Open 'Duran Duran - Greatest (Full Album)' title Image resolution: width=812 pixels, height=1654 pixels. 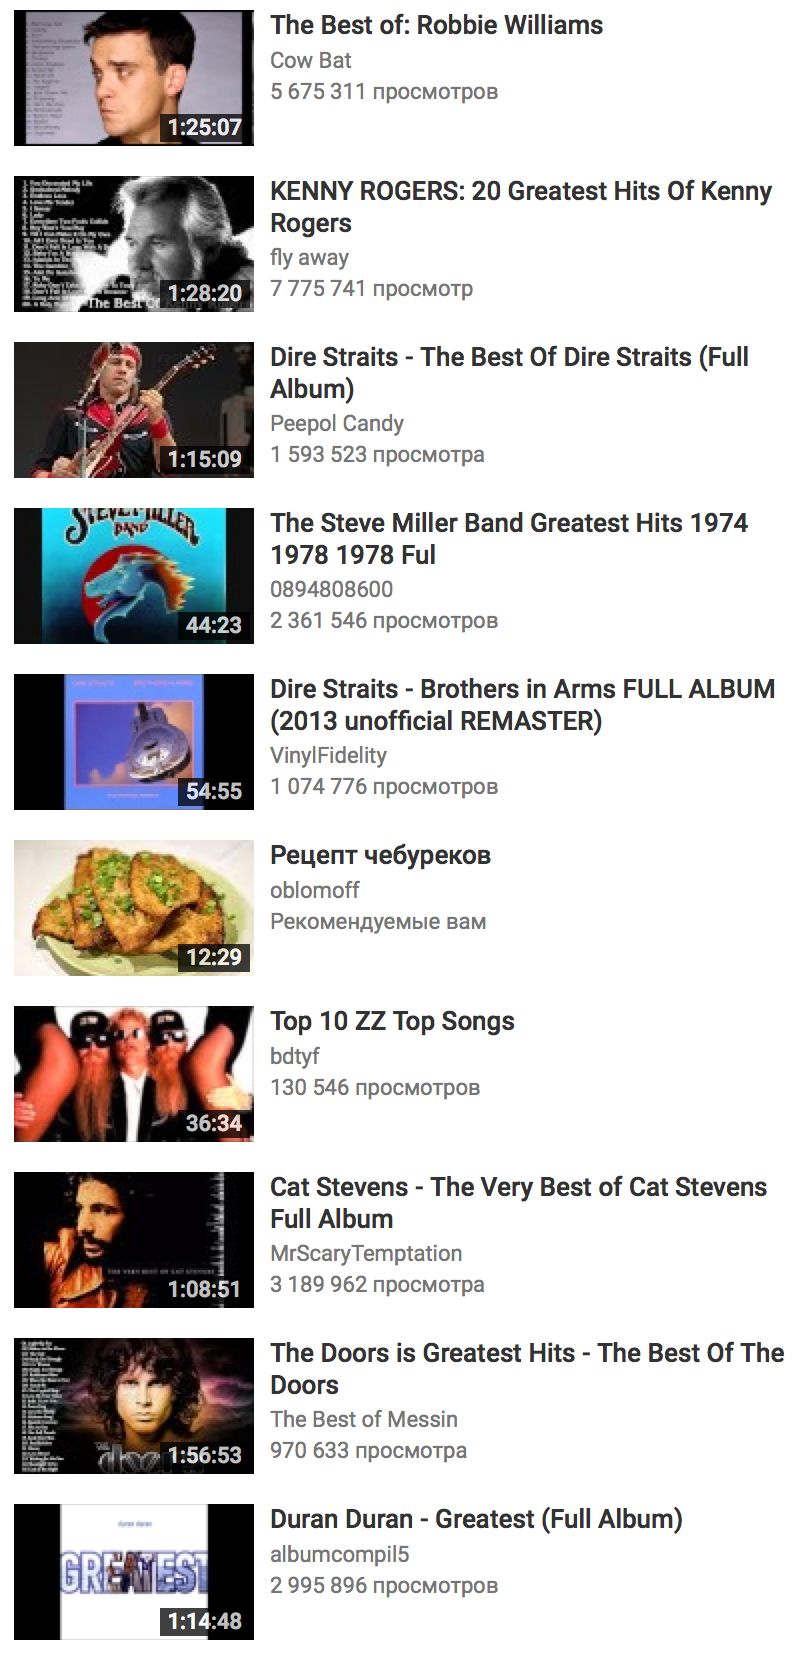[x=476, y=1519]
